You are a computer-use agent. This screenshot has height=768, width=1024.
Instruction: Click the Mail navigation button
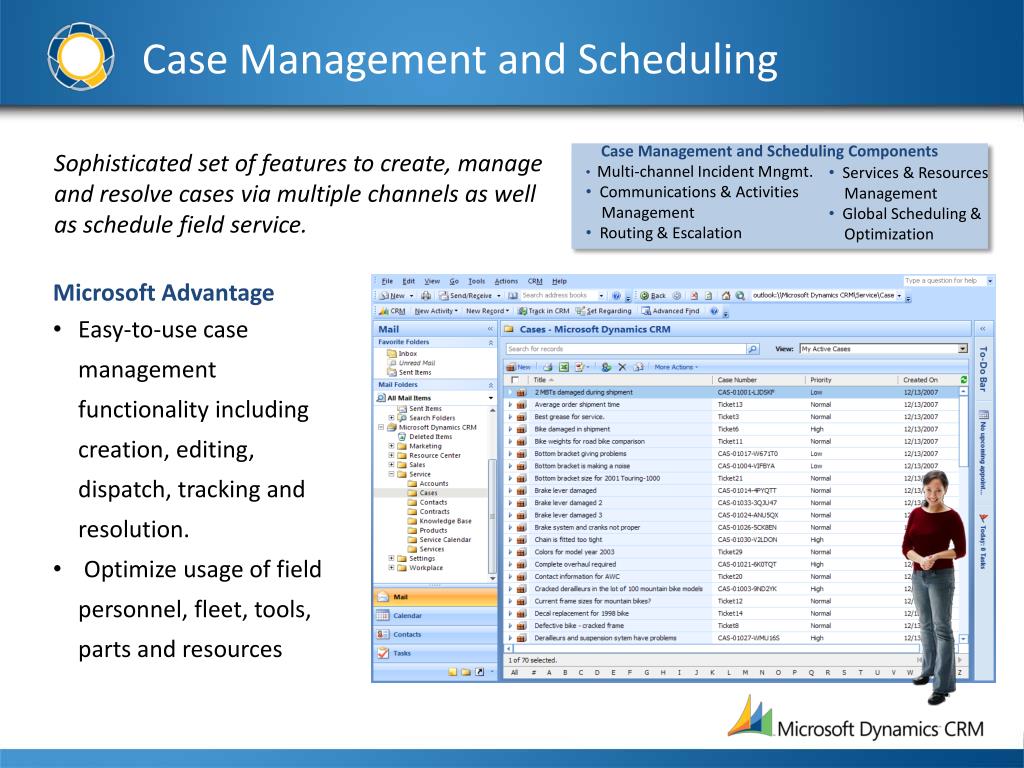[x=435, y=597]
